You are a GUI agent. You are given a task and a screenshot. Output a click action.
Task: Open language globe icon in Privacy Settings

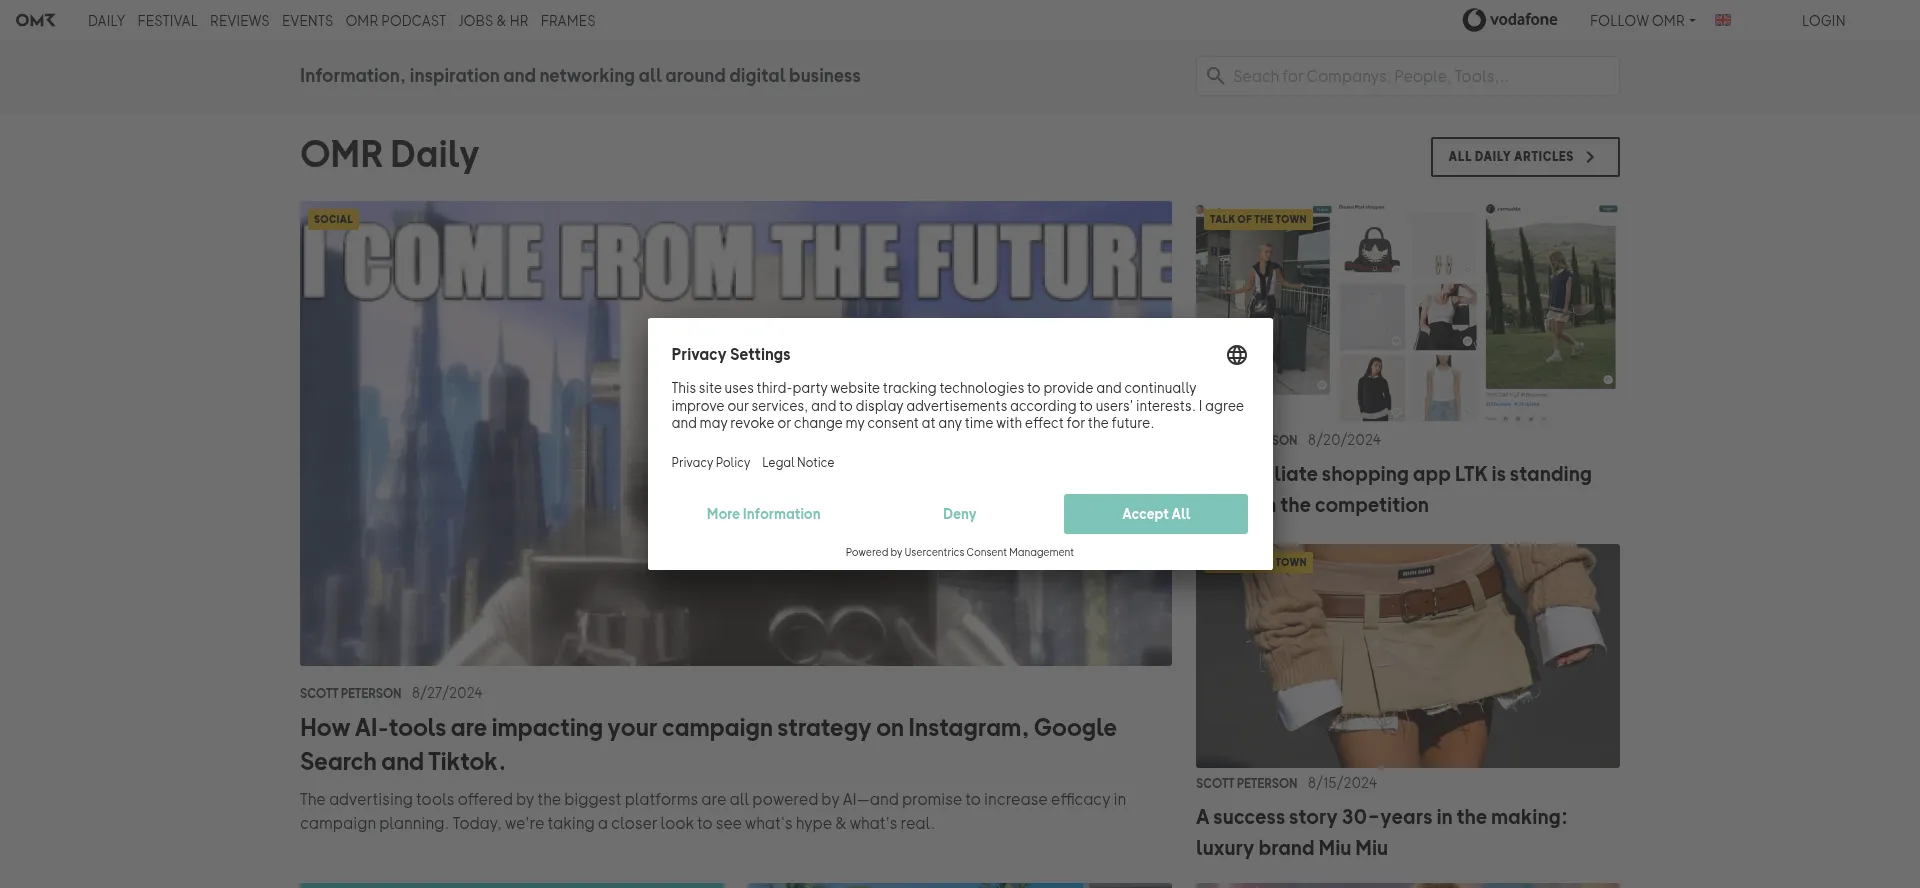point(1236,355)
